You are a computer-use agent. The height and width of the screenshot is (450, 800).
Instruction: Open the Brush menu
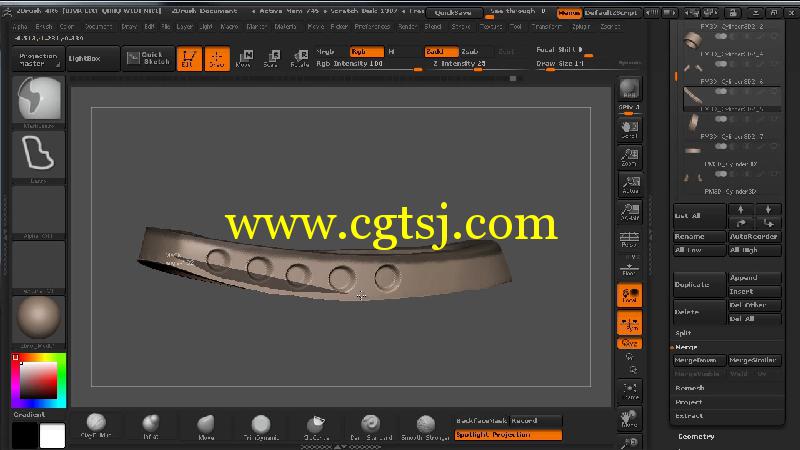pyautogui.click(x=44, y=27)
